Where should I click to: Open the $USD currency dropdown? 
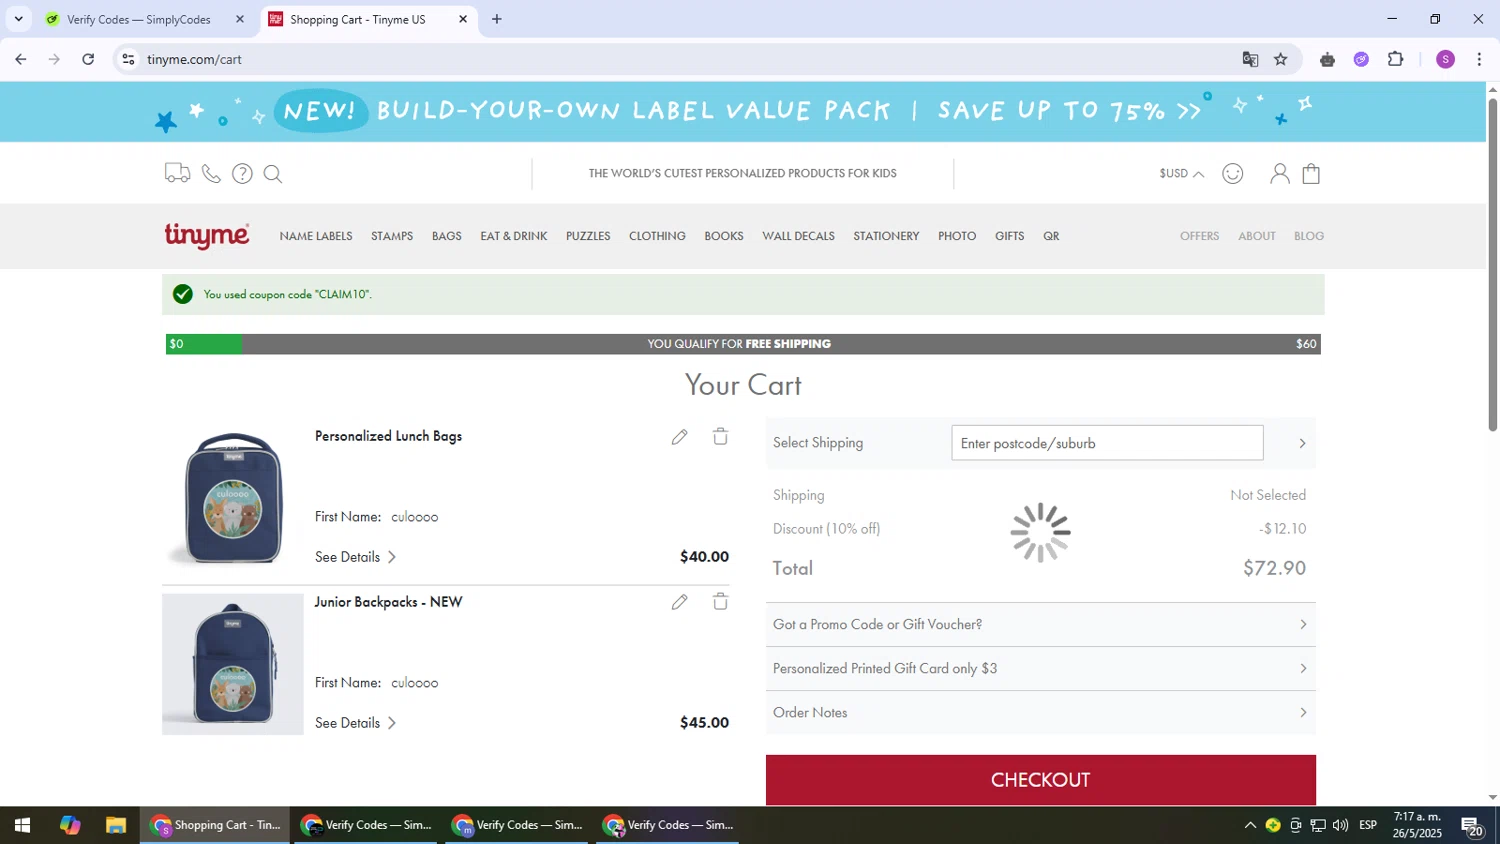tap(1181, 174)
